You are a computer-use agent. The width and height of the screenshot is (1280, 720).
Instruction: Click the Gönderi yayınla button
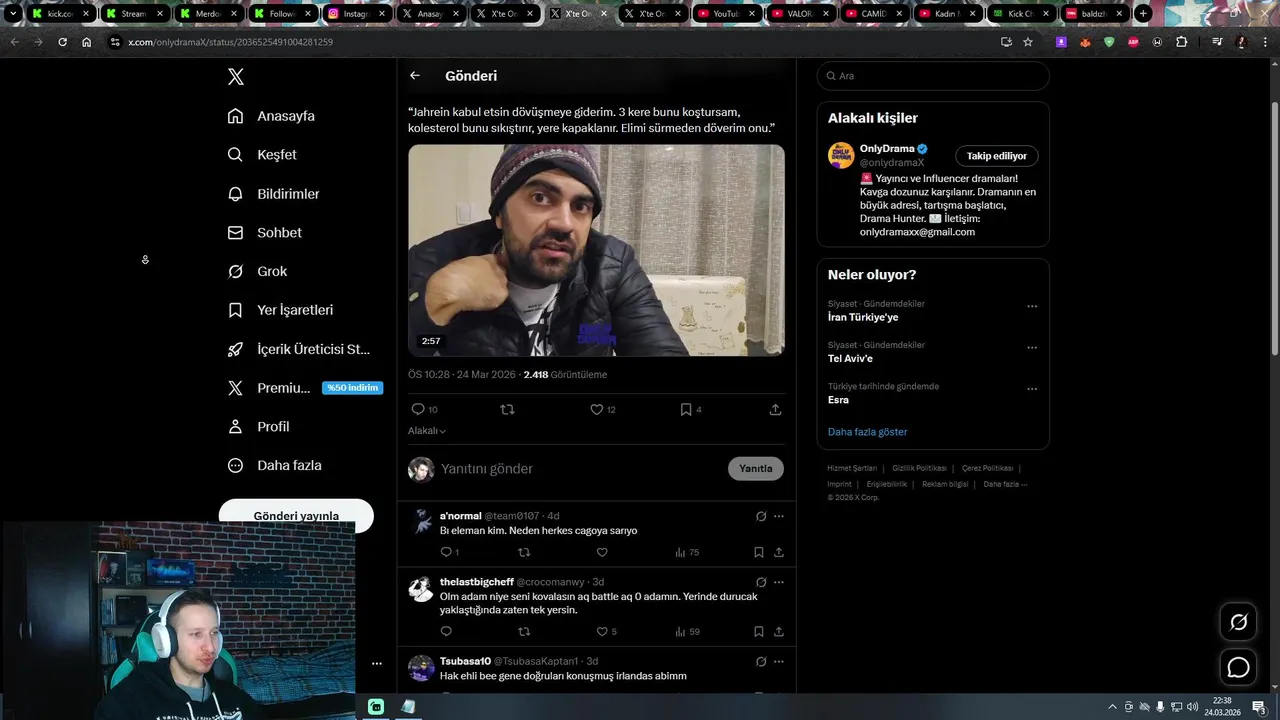296,515
